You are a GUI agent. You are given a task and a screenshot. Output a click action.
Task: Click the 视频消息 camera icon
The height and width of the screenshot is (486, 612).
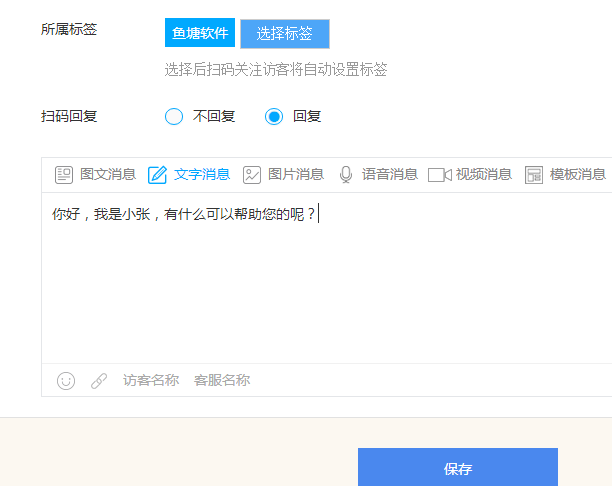click(x=440, y=175)
